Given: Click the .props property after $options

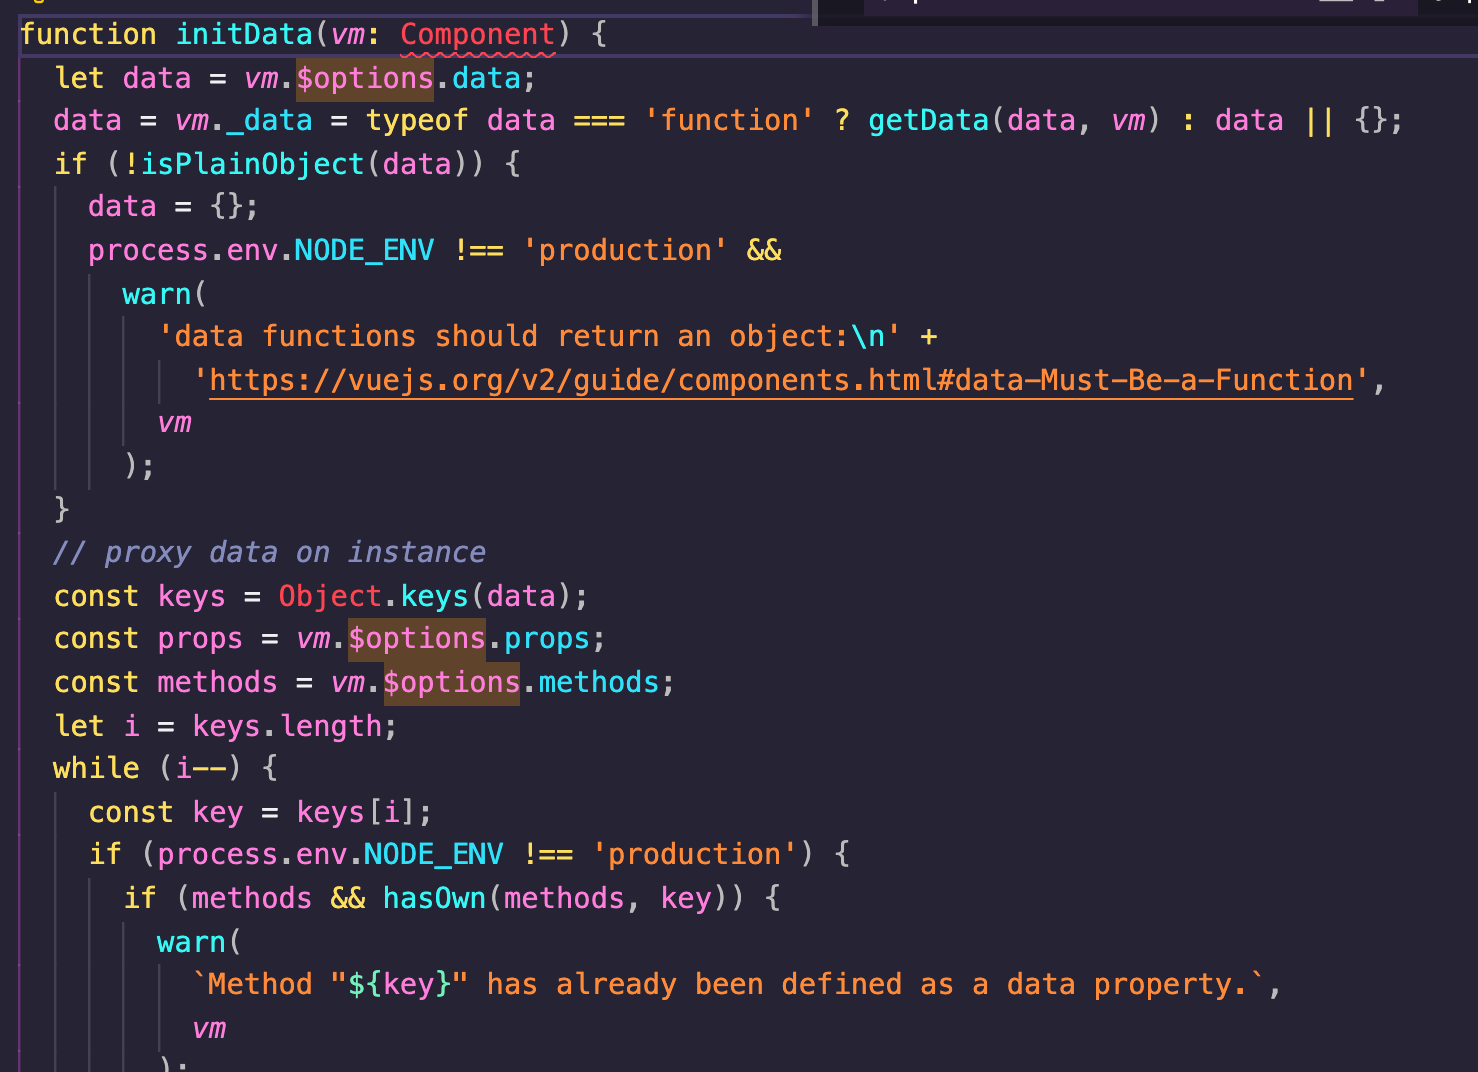Looking at the screenshot, I should tap(547, 638).
